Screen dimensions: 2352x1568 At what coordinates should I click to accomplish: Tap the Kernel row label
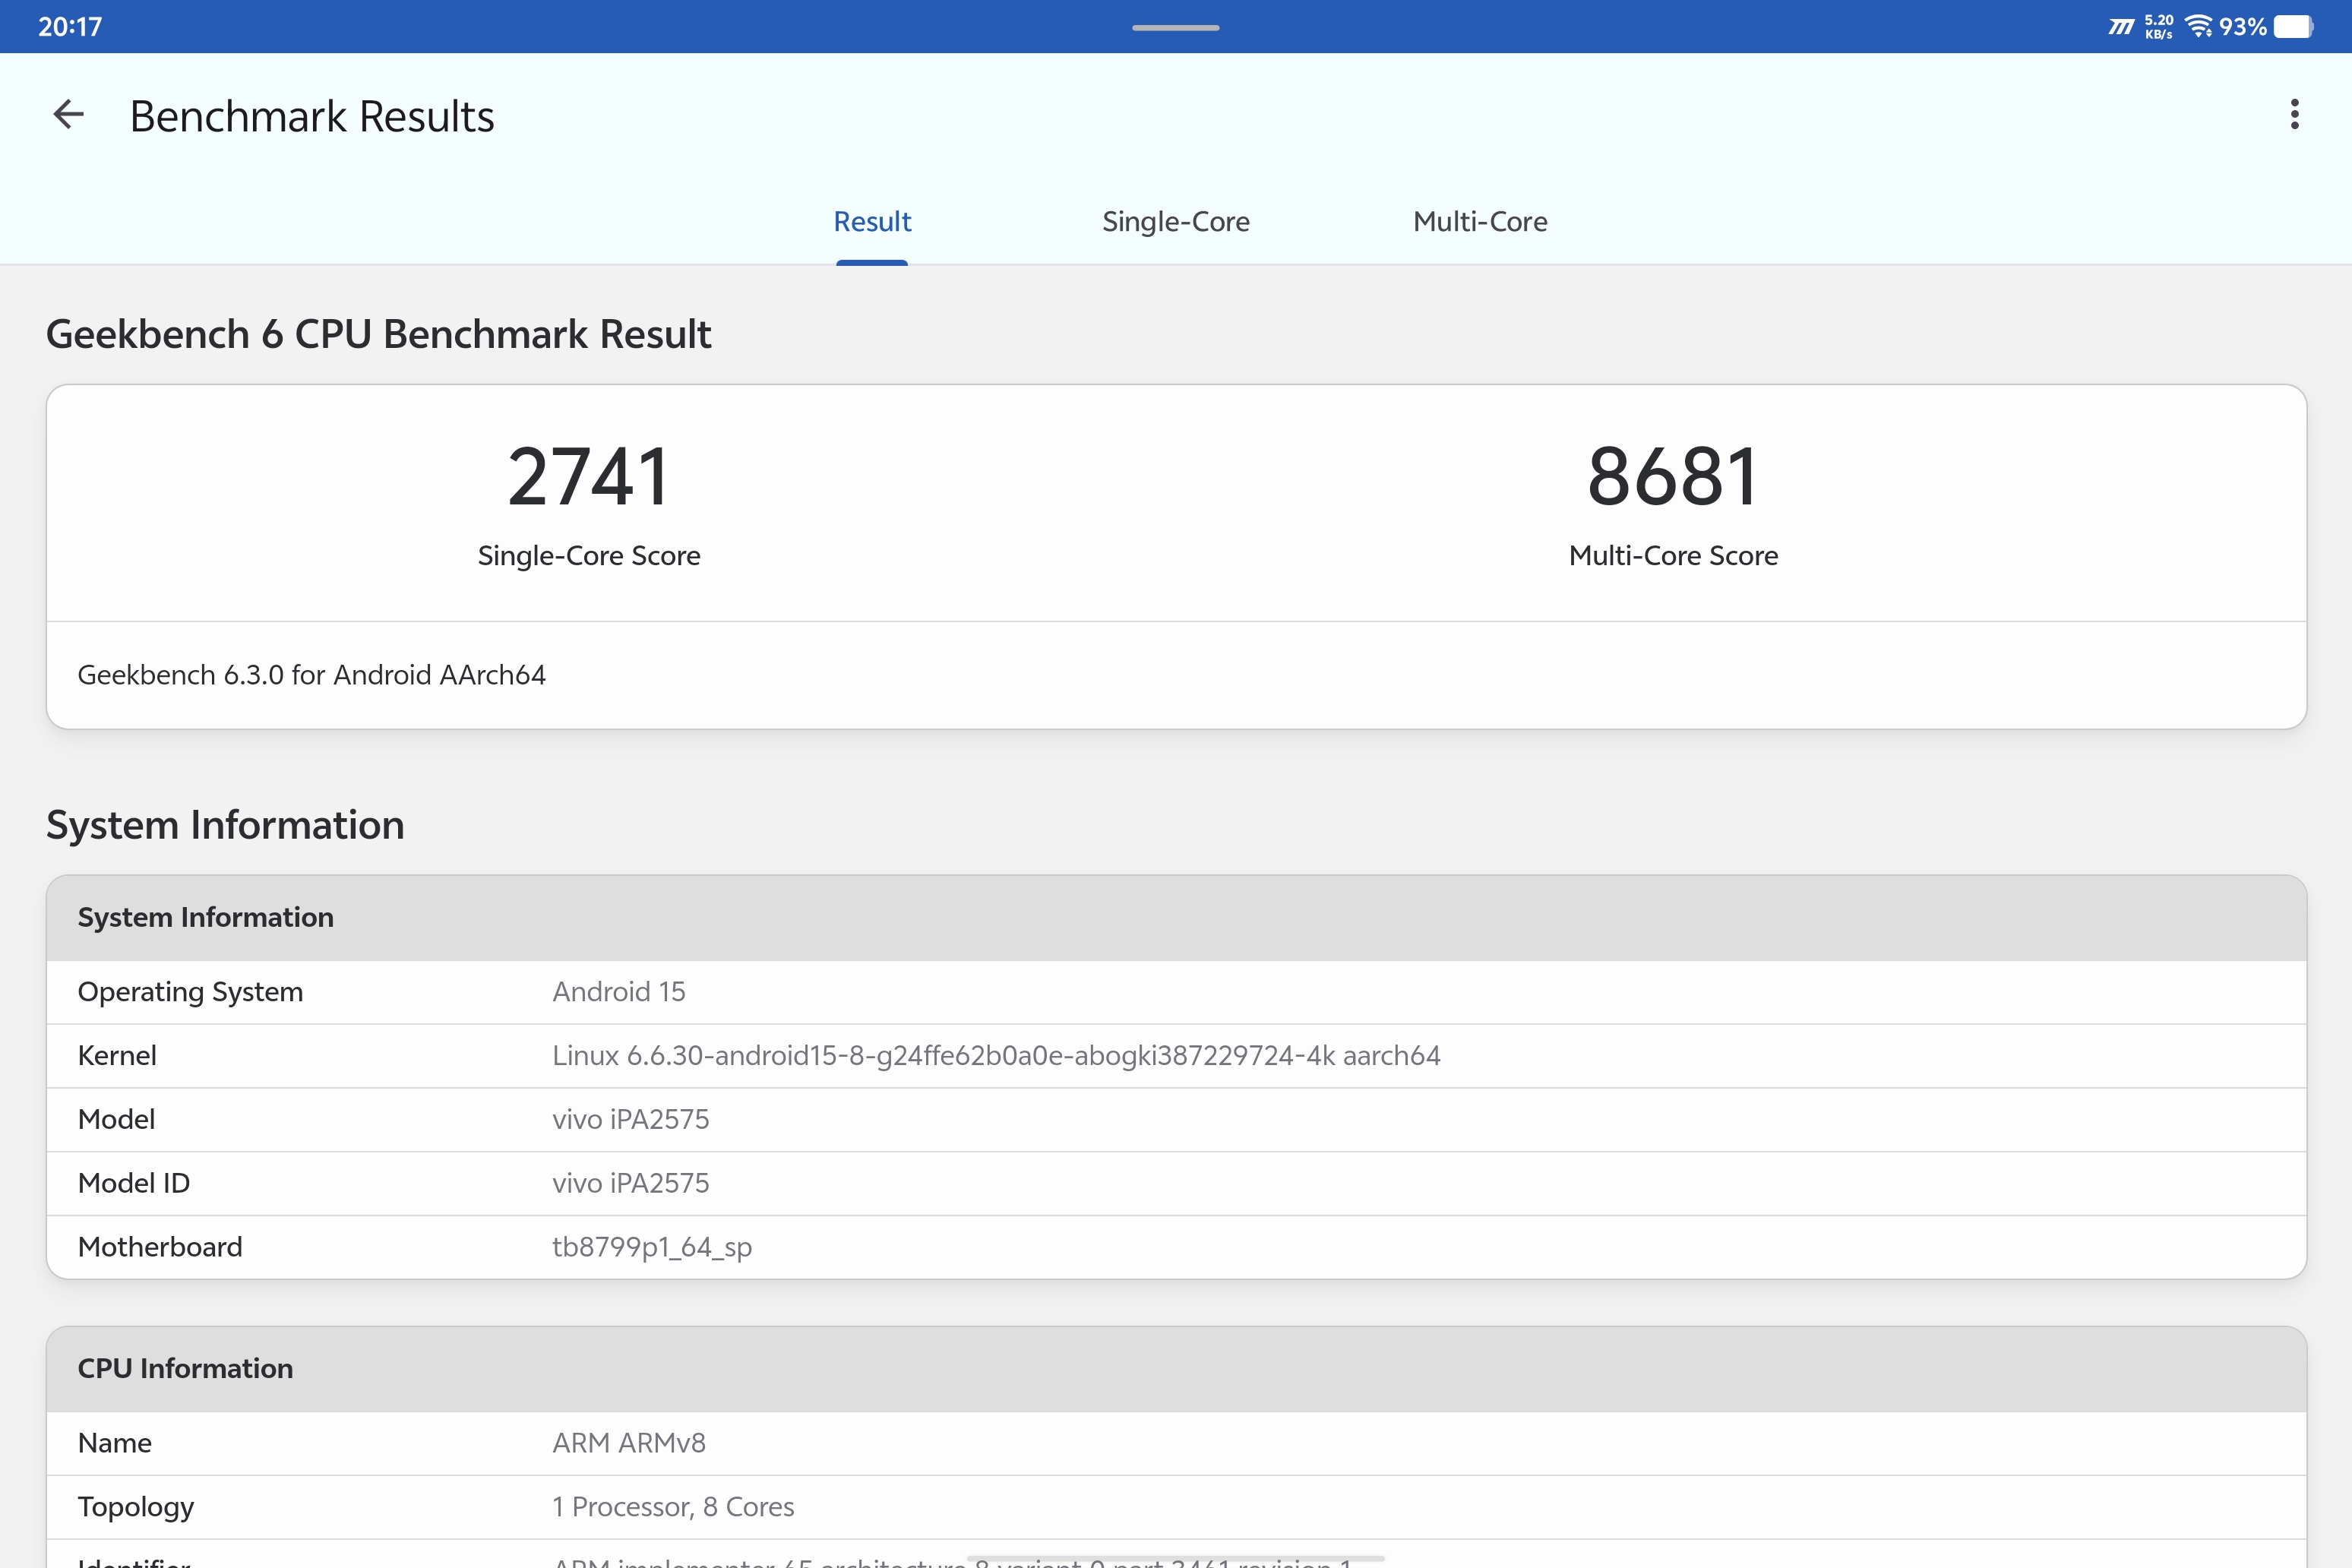click(x=117, y=1056)
